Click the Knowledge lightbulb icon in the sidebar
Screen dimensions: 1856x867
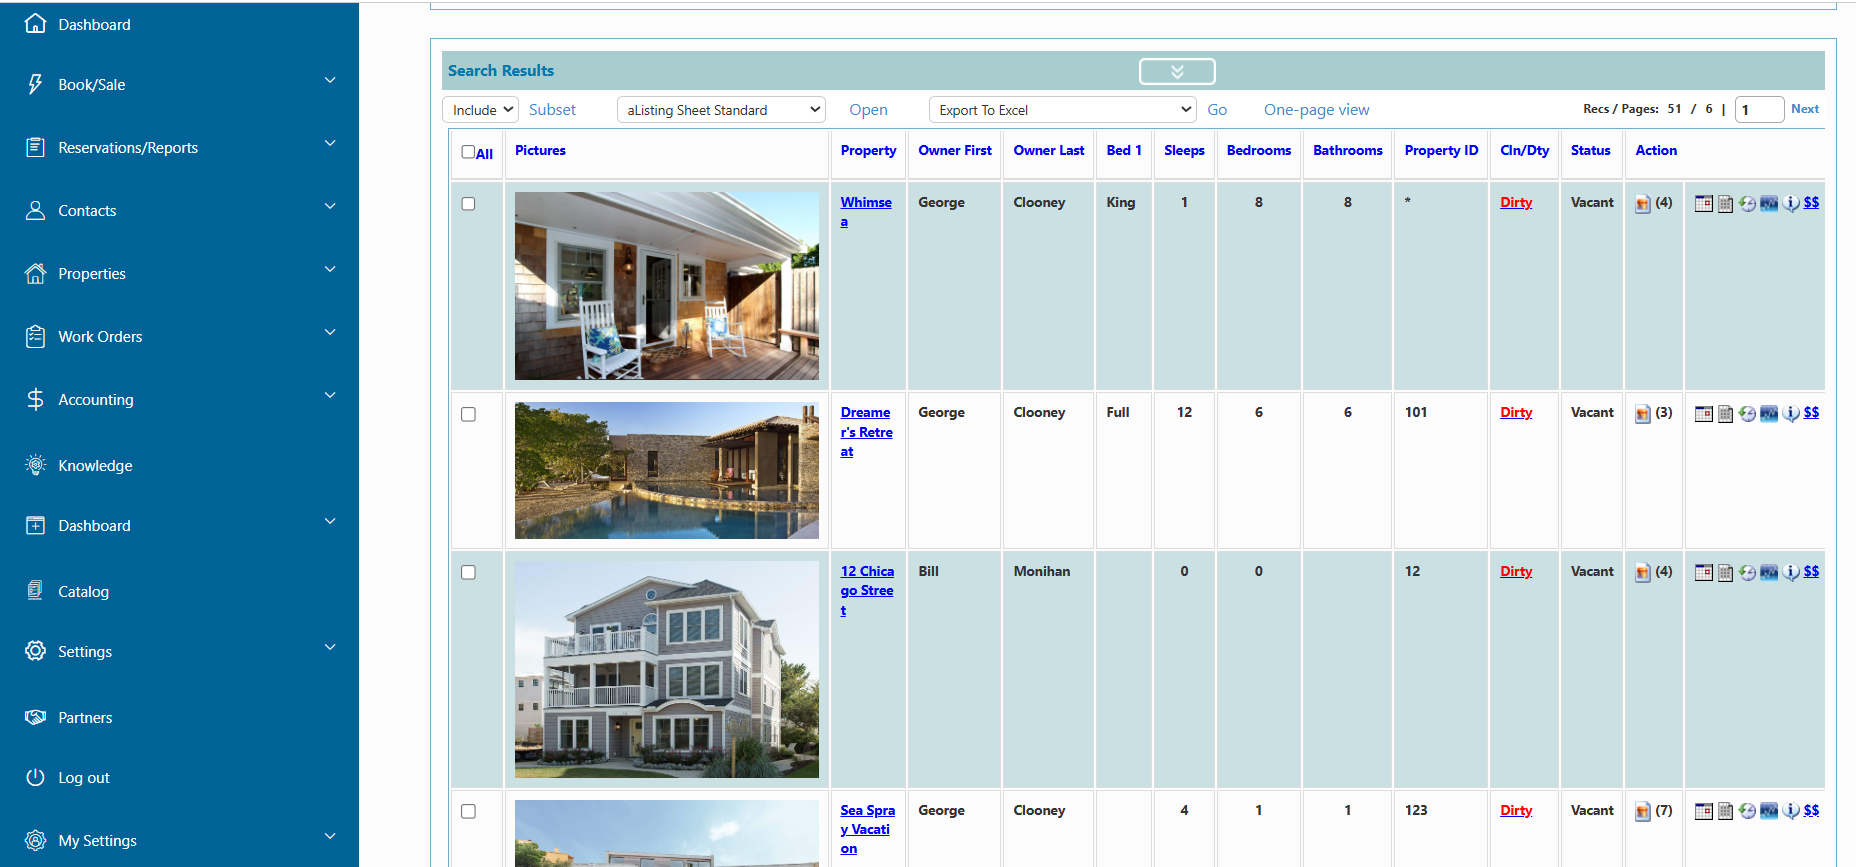36,465
